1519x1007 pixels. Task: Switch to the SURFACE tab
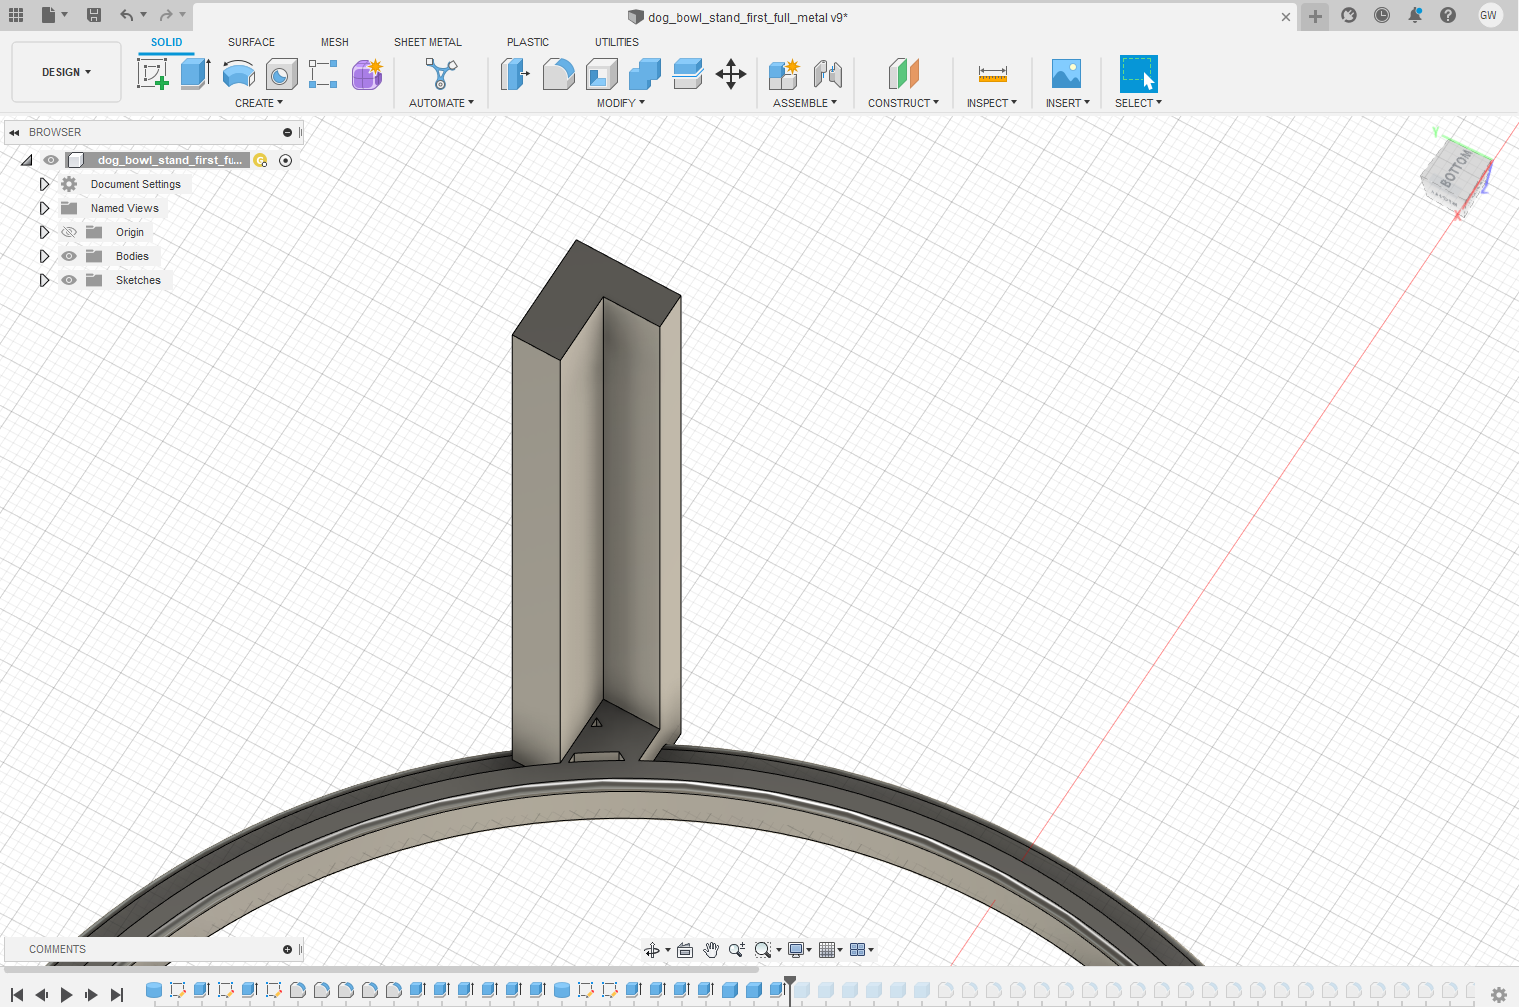pos(251,42)
